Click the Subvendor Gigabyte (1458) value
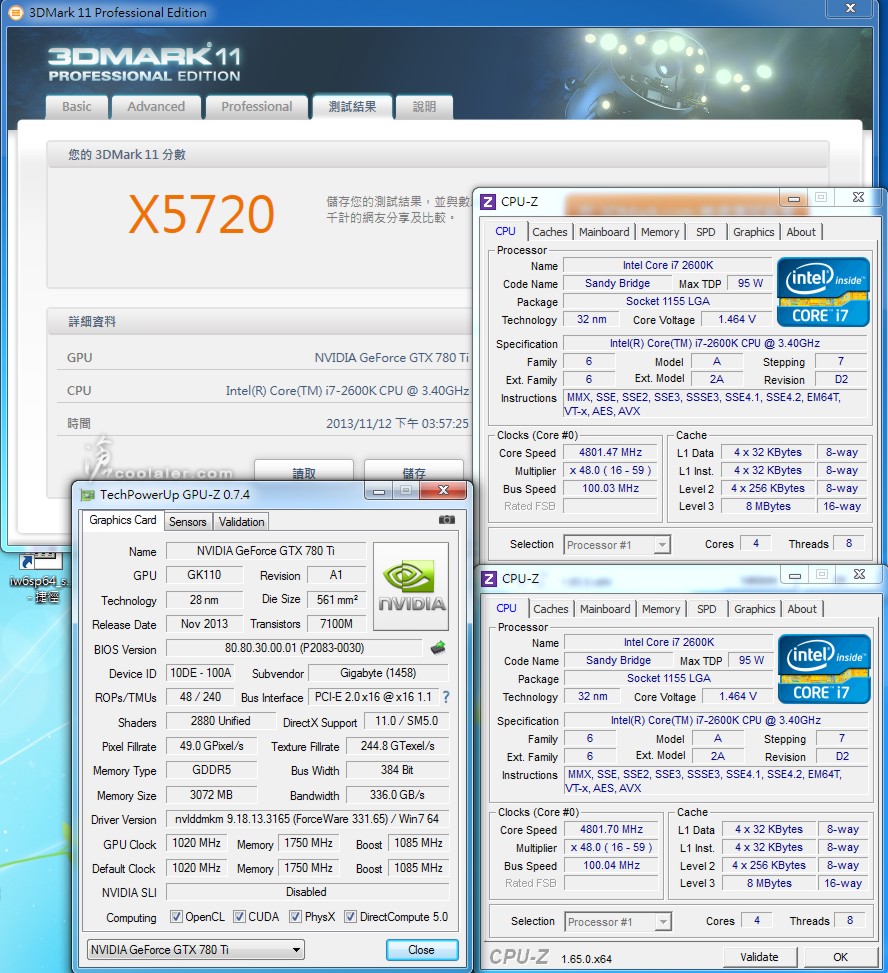 click(x=379, y=673)
